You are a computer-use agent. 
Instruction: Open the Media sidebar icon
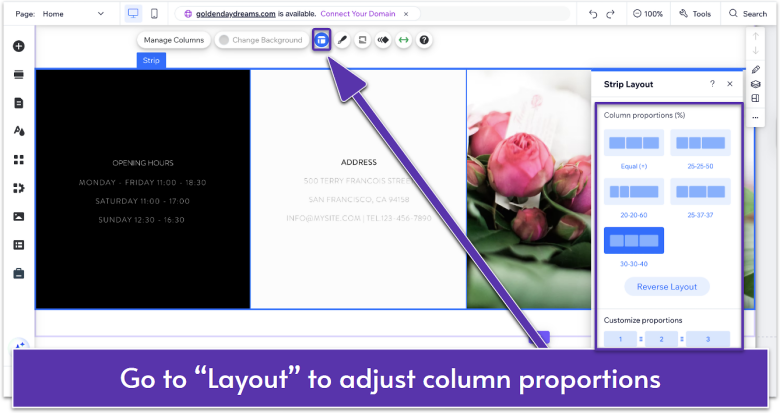point(18,216)
